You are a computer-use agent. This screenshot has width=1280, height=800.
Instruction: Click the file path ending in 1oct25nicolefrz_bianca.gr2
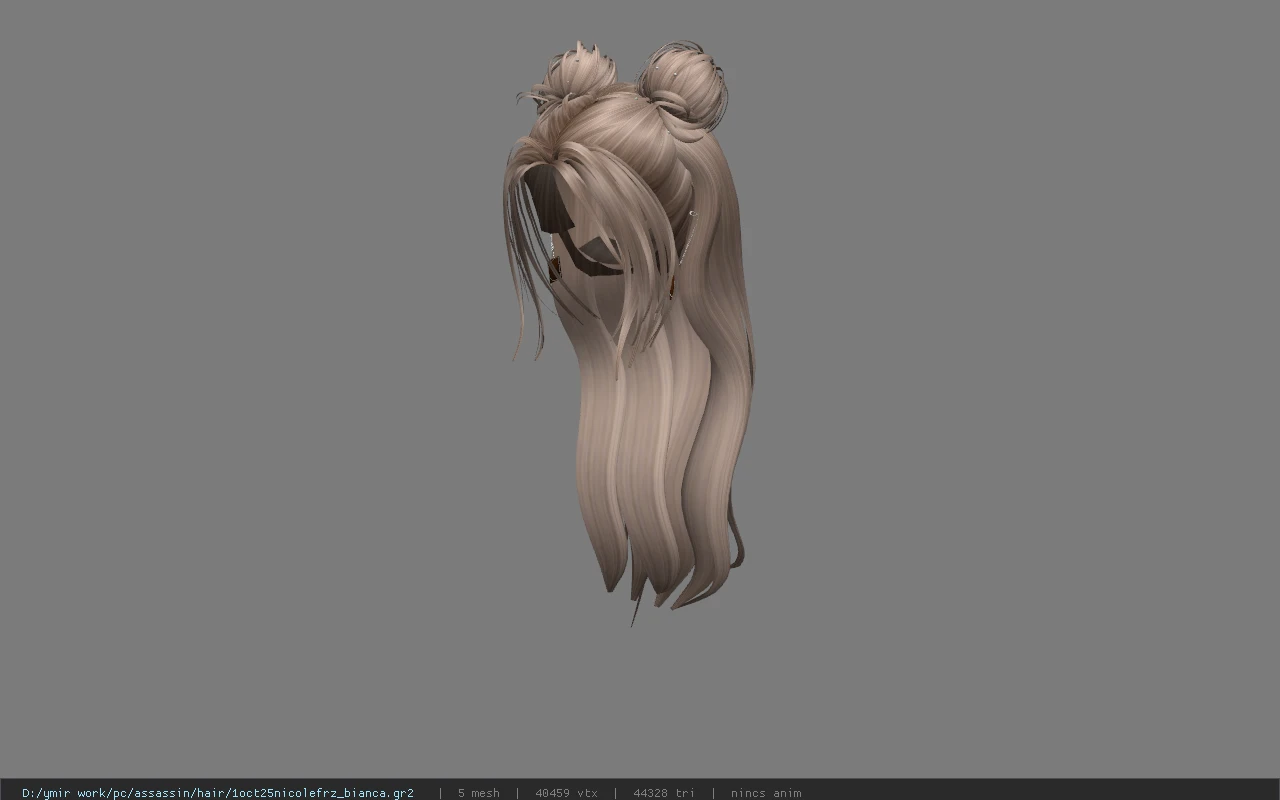click(x=218, y=793)
